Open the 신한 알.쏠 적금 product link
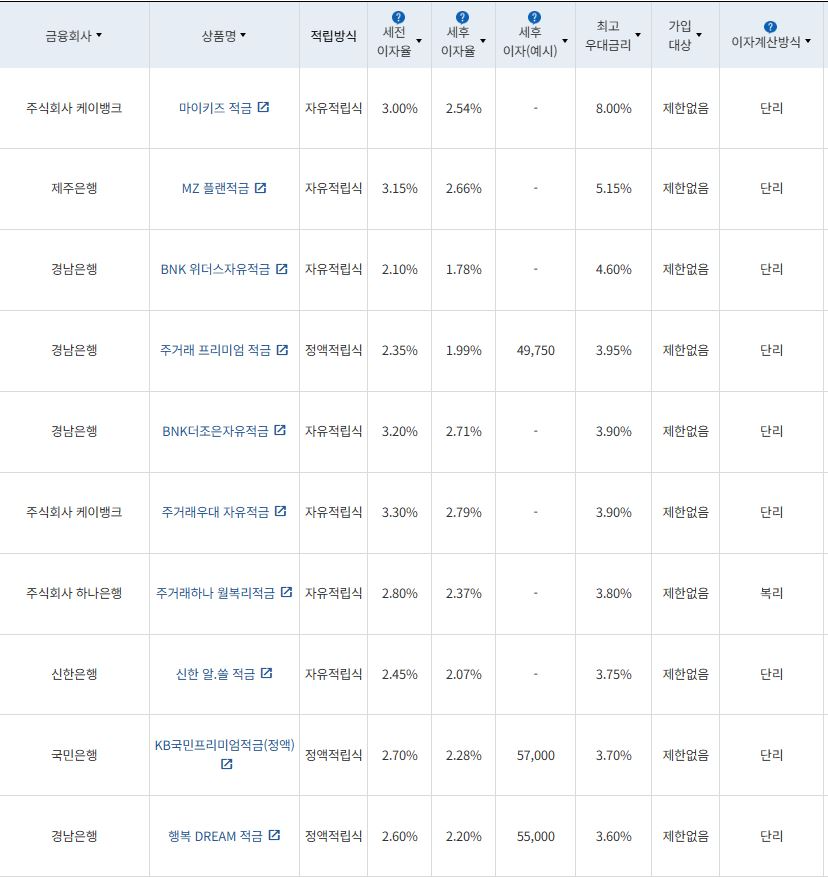Screen dimensions: 828x877 (x=215, y=674)
